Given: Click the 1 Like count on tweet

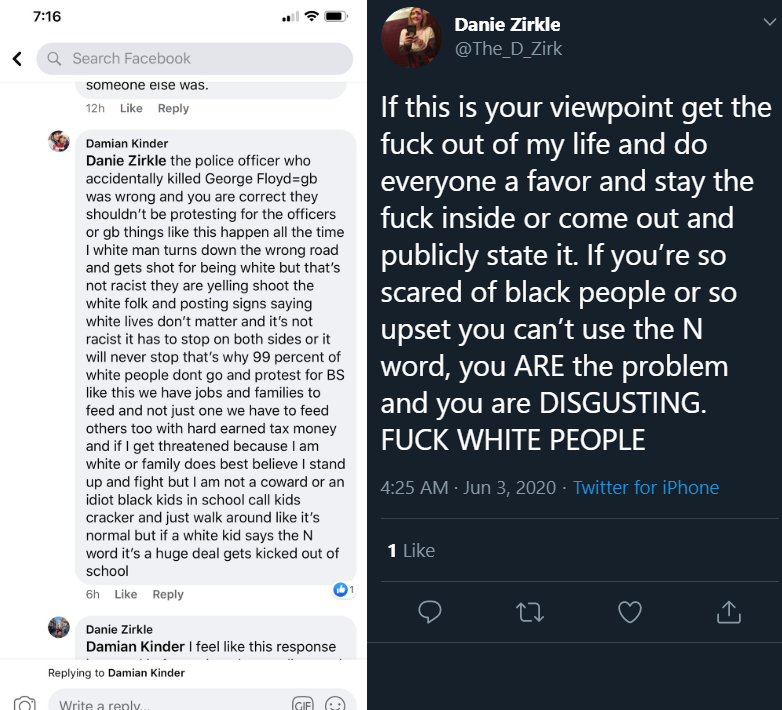Looking at the screenshot, I should (x=411, y=550).
